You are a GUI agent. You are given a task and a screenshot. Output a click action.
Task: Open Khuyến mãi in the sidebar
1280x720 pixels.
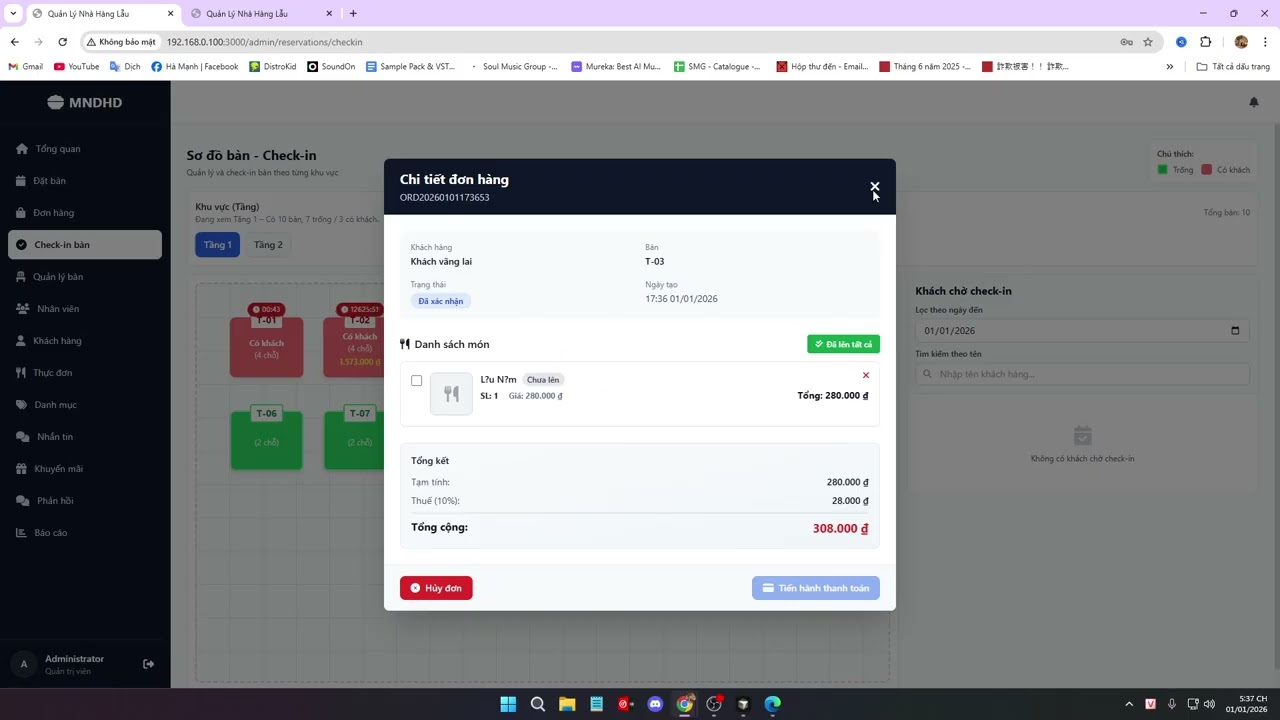[x=85, y=469]
